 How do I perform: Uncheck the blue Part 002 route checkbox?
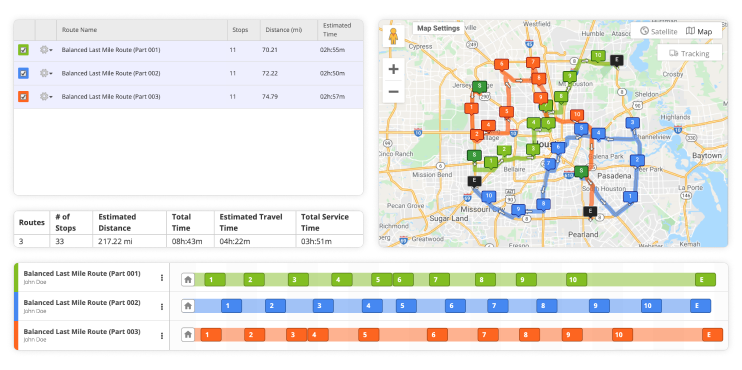24,73
